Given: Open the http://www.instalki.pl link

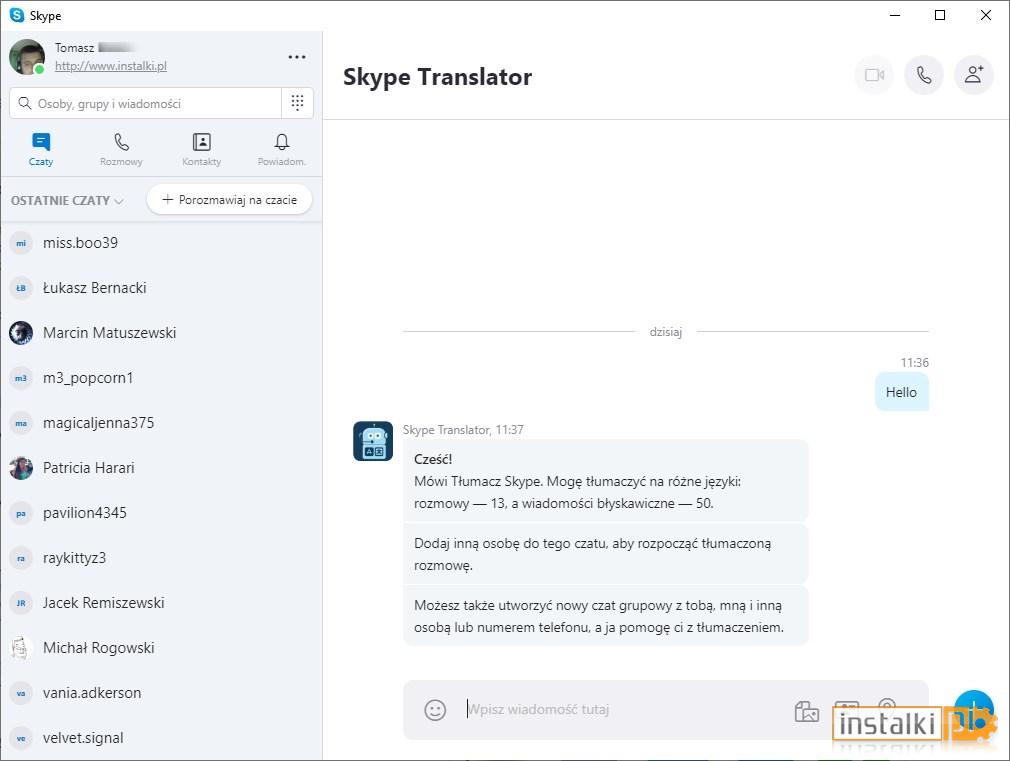Looking at the screenshot, I should tap(111, 66).
